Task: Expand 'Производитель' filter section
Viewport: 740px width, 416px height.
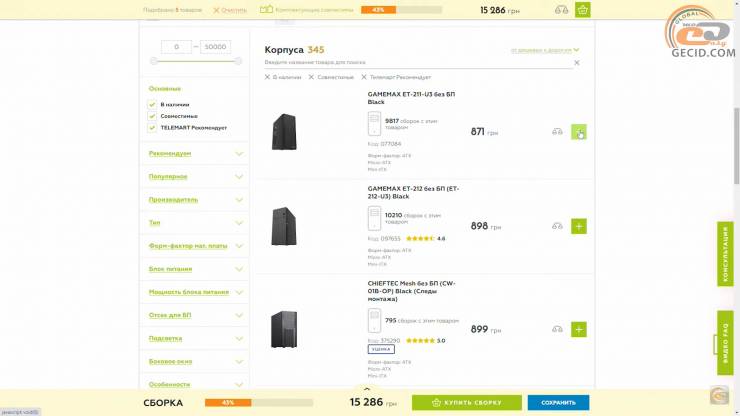Action: (x=195, y=200)
